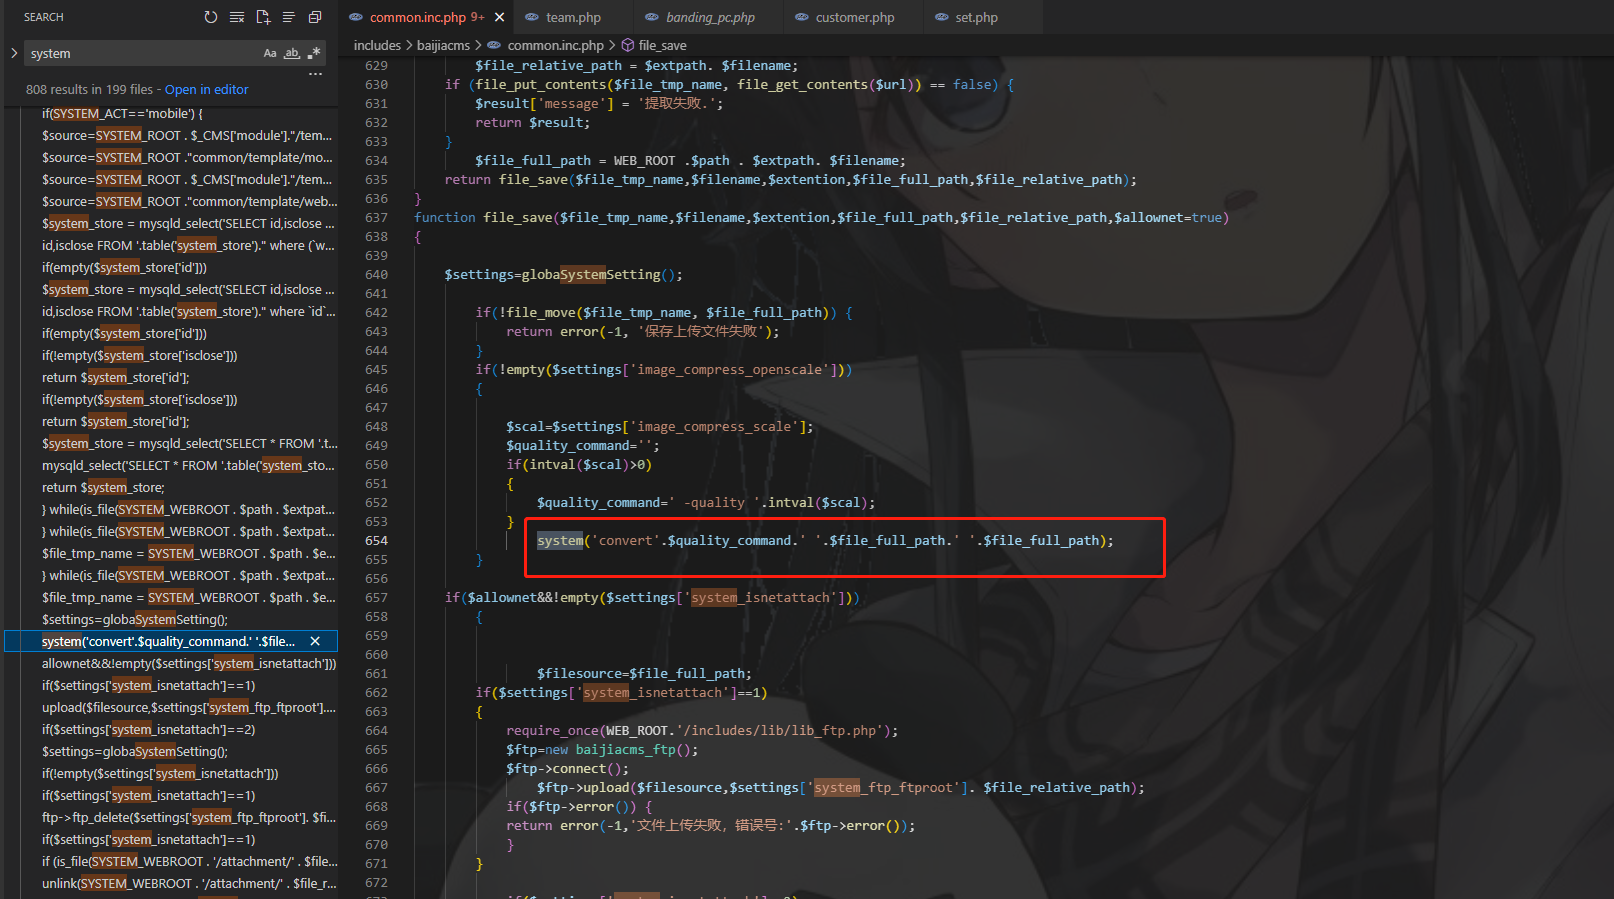Collapse all search results
This screenshot has width=1614, height=899.
315,17
